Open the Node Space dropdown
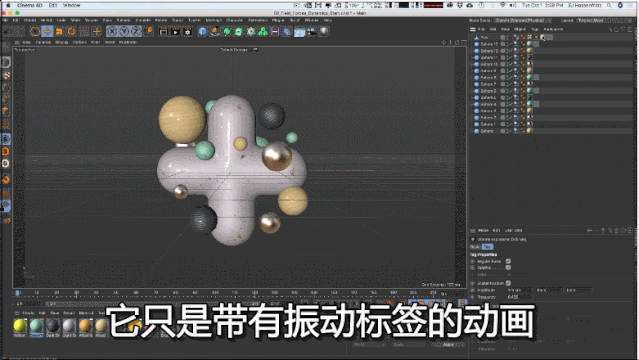The image size is (639, 360). coord(523,20)
